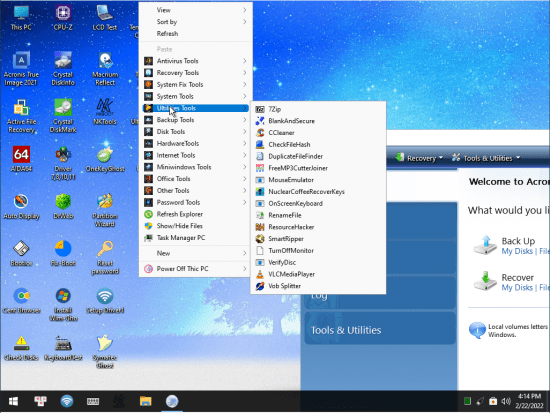This screenshot has height=413, width=550.
Task: Open the CPU-Z desktop icon
Action: [63, 18]
